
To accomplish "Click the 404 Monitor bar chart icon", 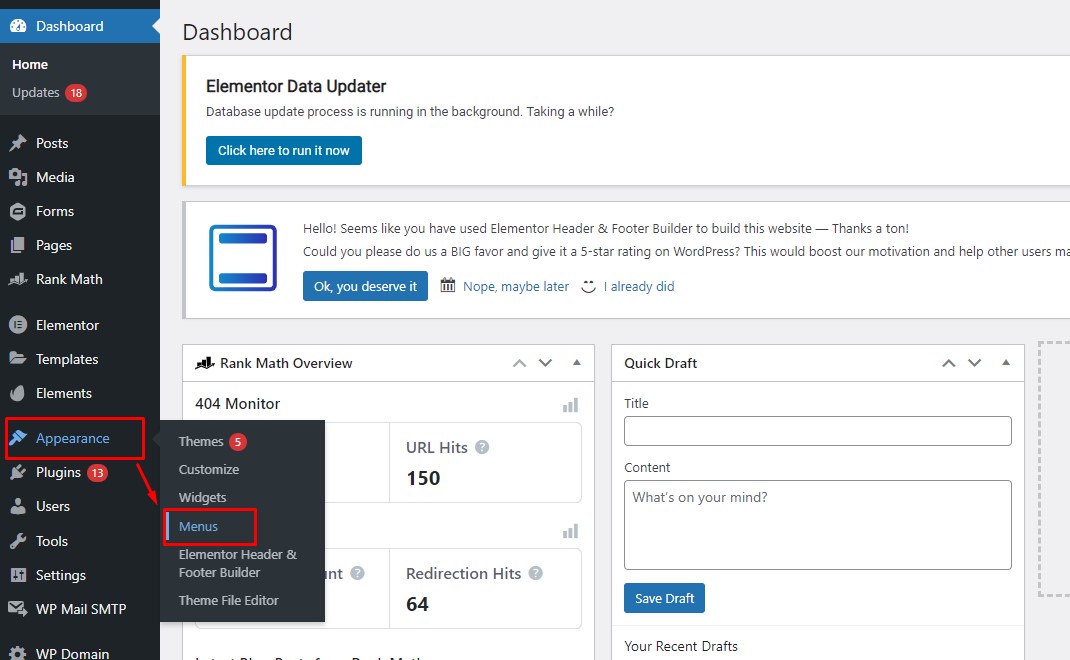I will point(570,405).
